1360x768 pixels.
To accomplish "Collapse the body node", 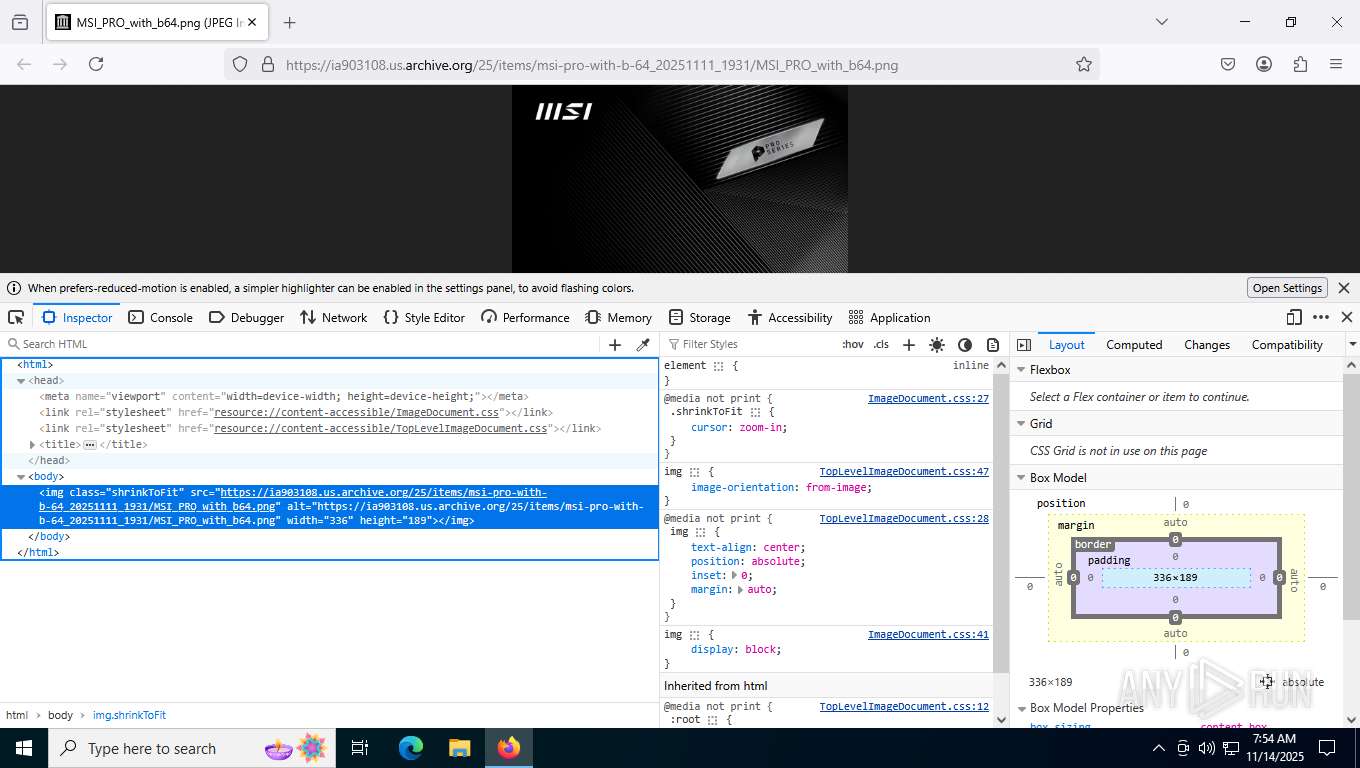I will 20,477.
